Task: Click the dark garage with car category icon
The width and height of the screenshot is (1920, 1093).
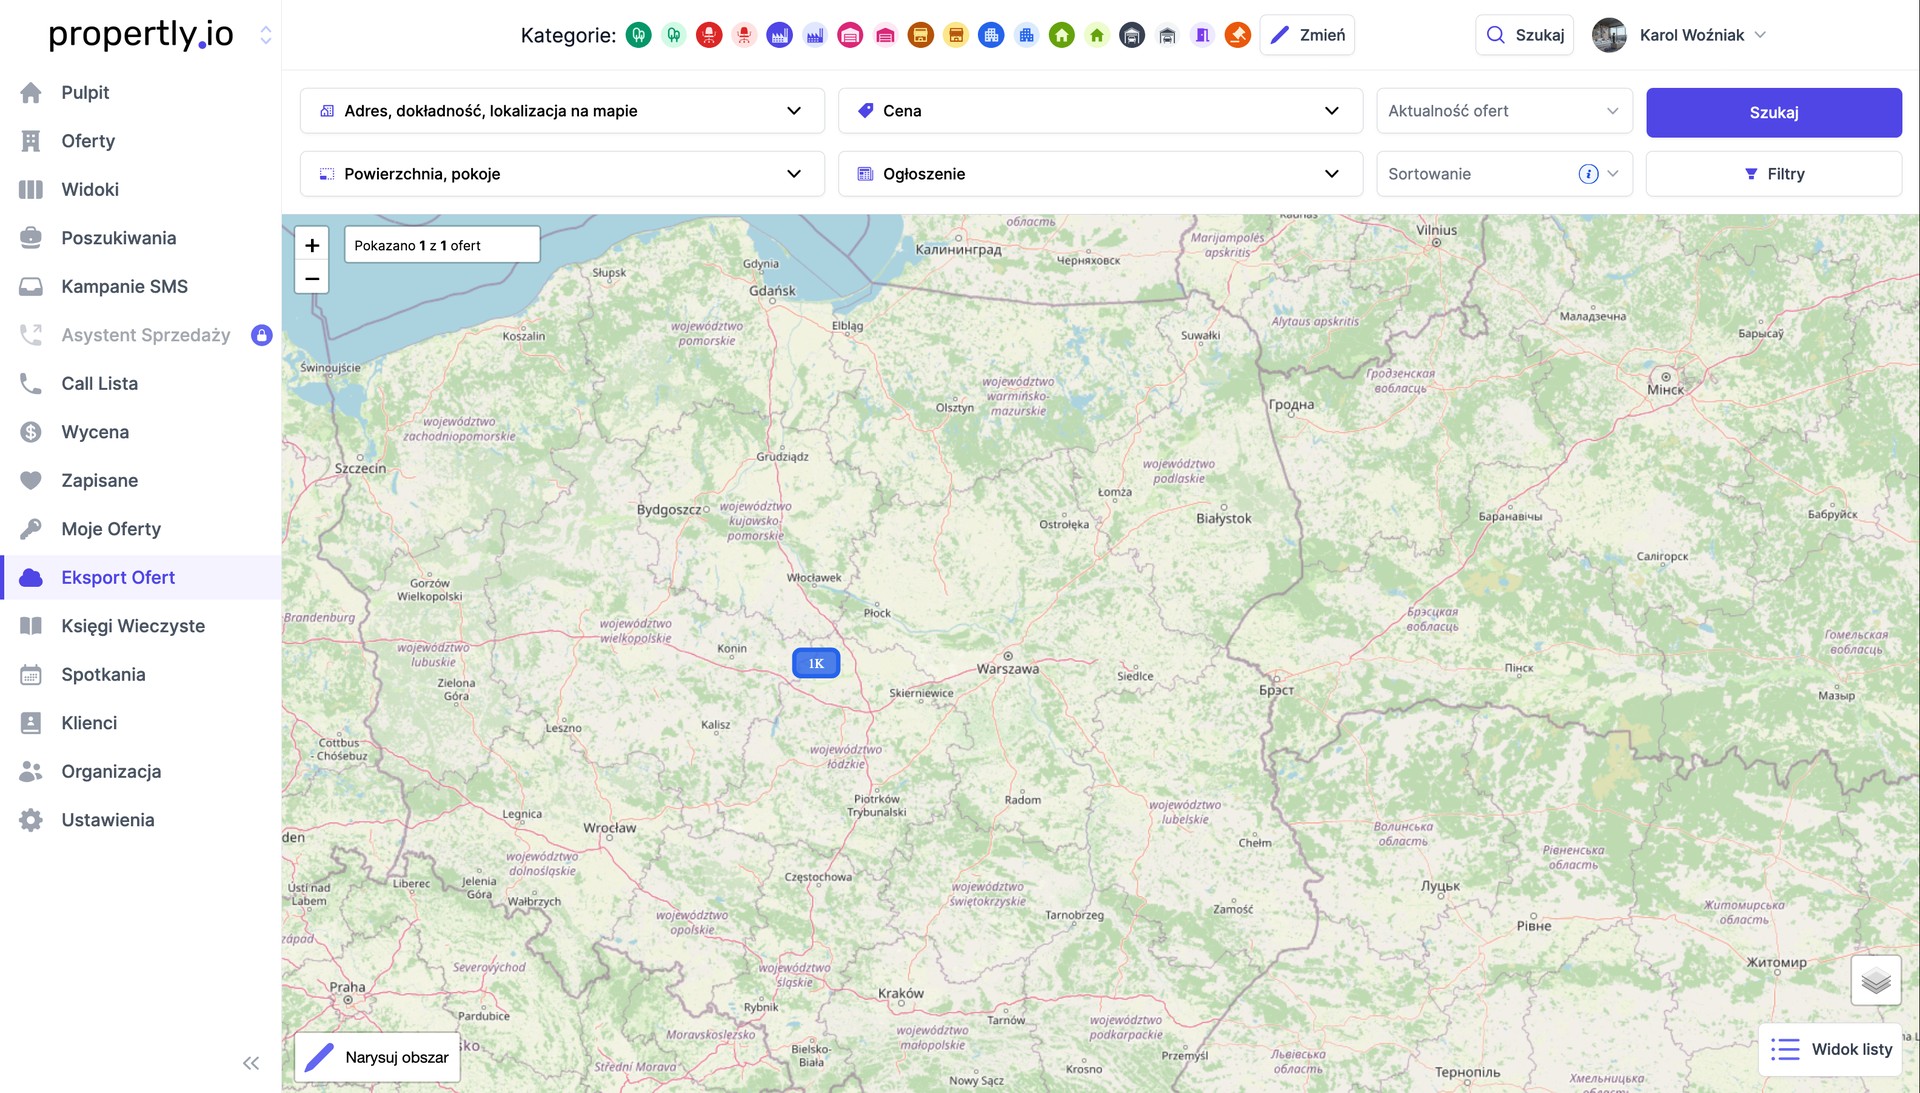Action: point(1132,35)
